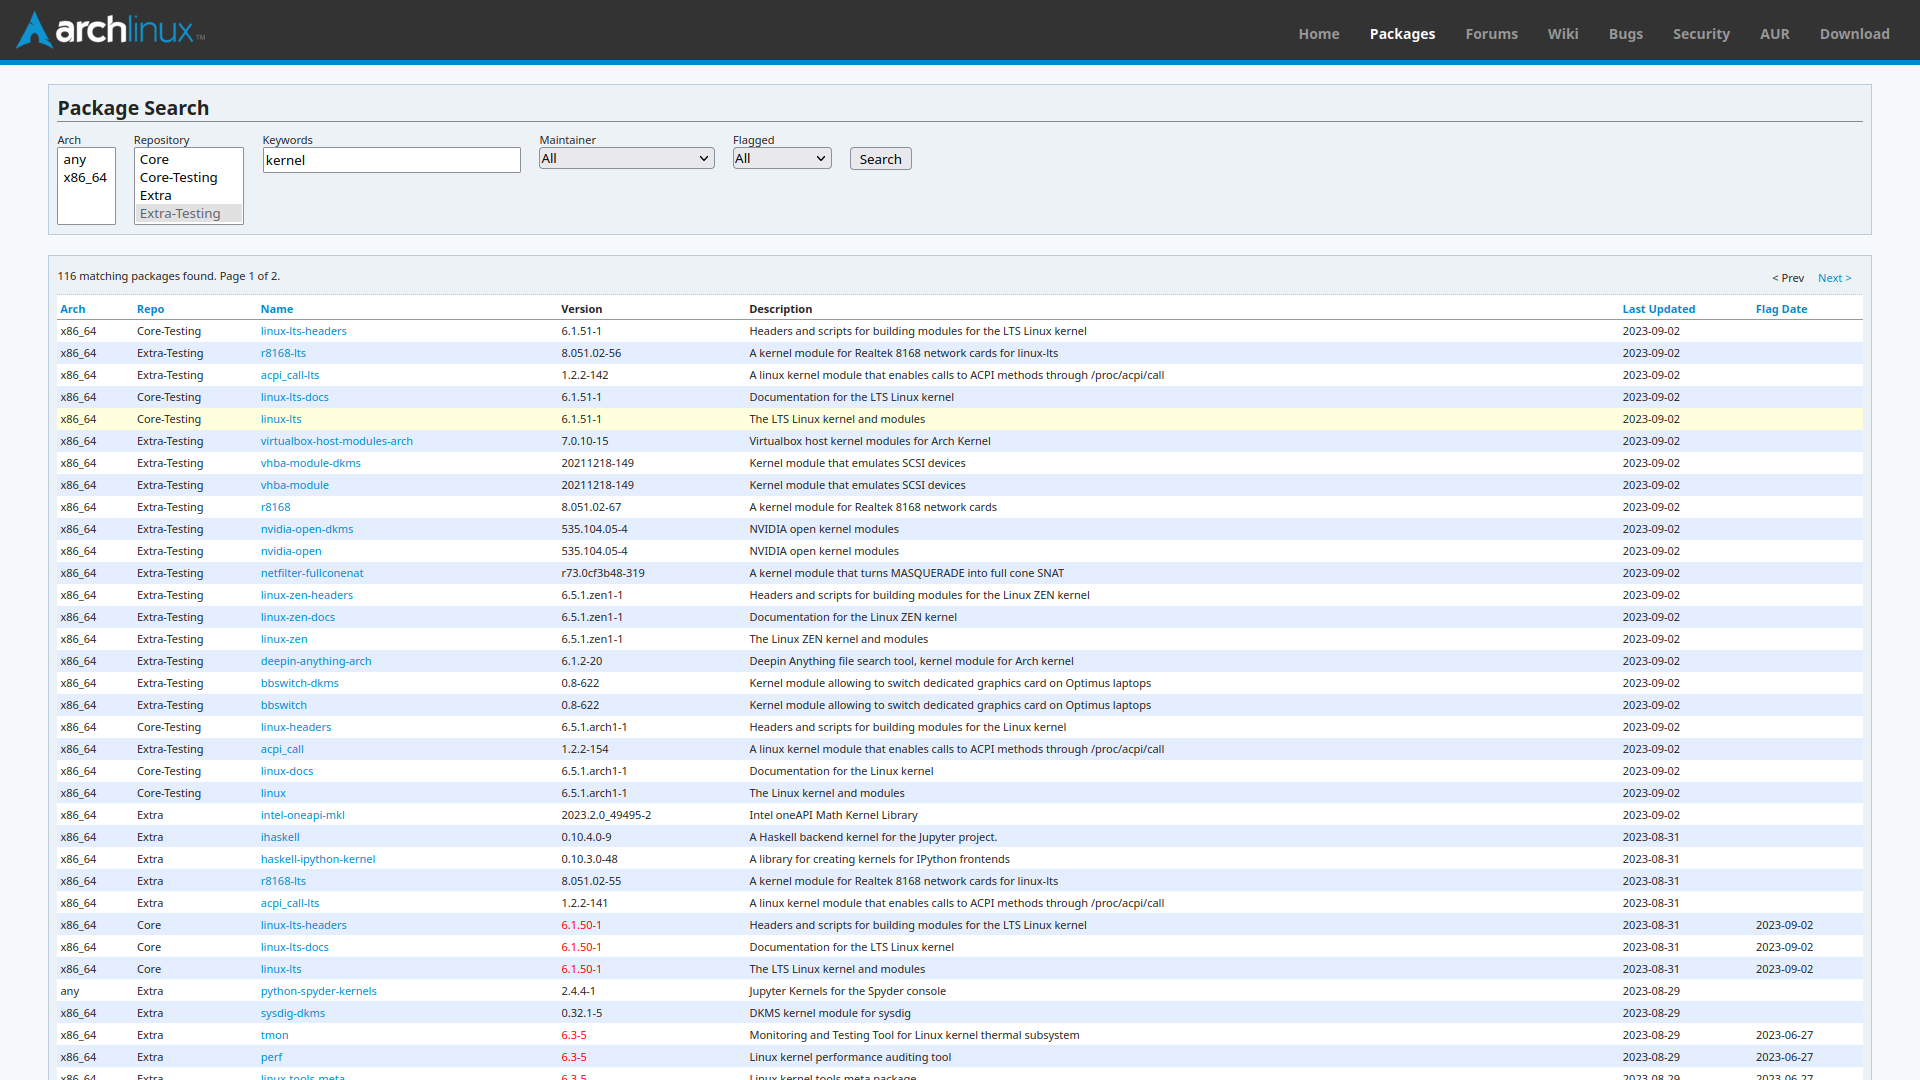
Task: Open nvidia-open-dkms package link
Action: coord(307,529)
